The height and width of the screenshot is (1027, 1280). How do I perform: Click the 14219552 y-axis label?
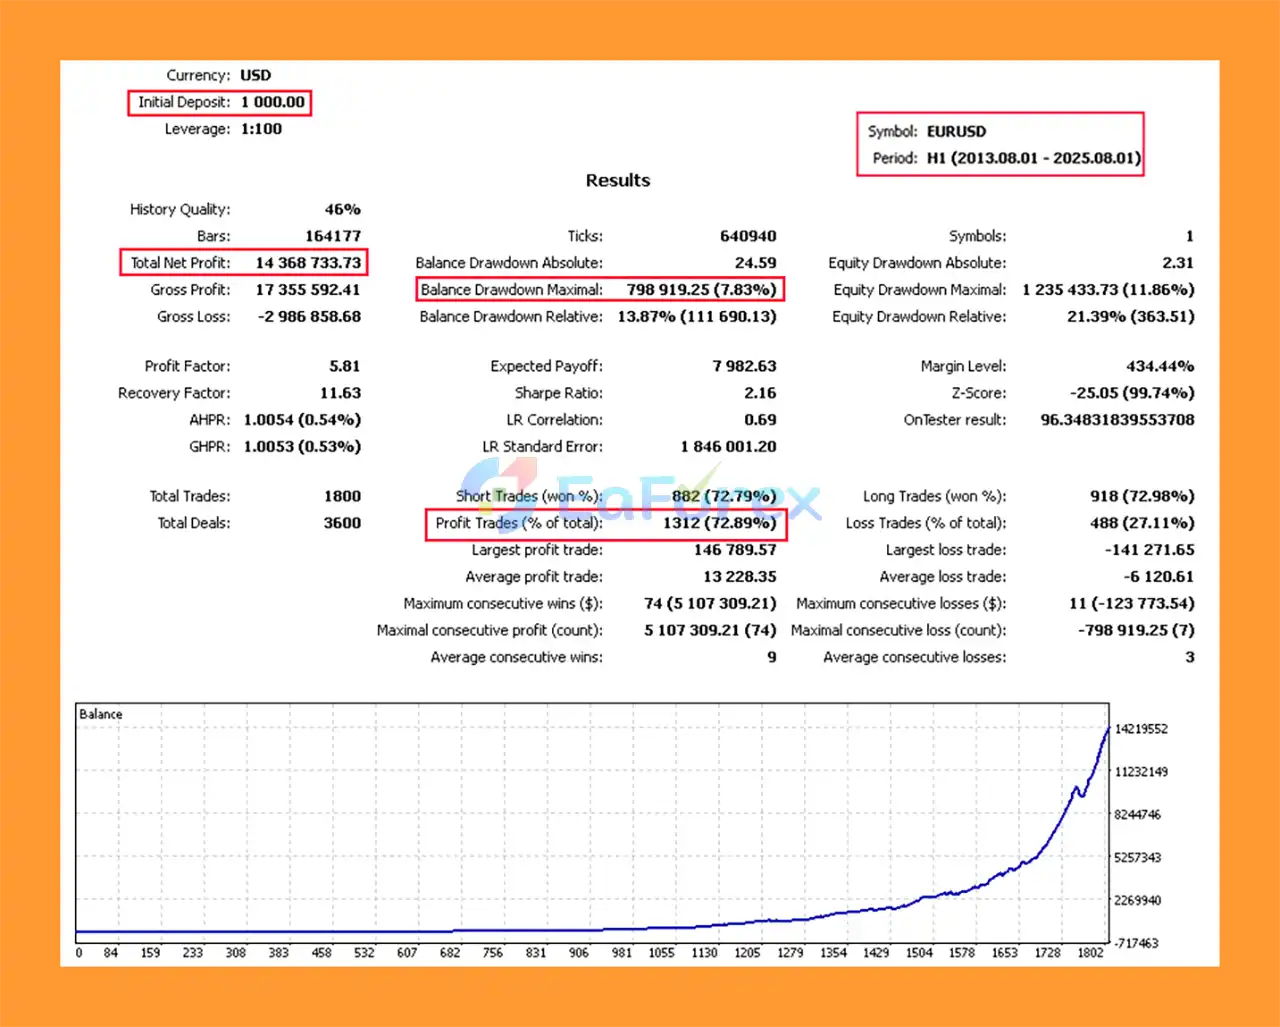[x=1141, y=729]
